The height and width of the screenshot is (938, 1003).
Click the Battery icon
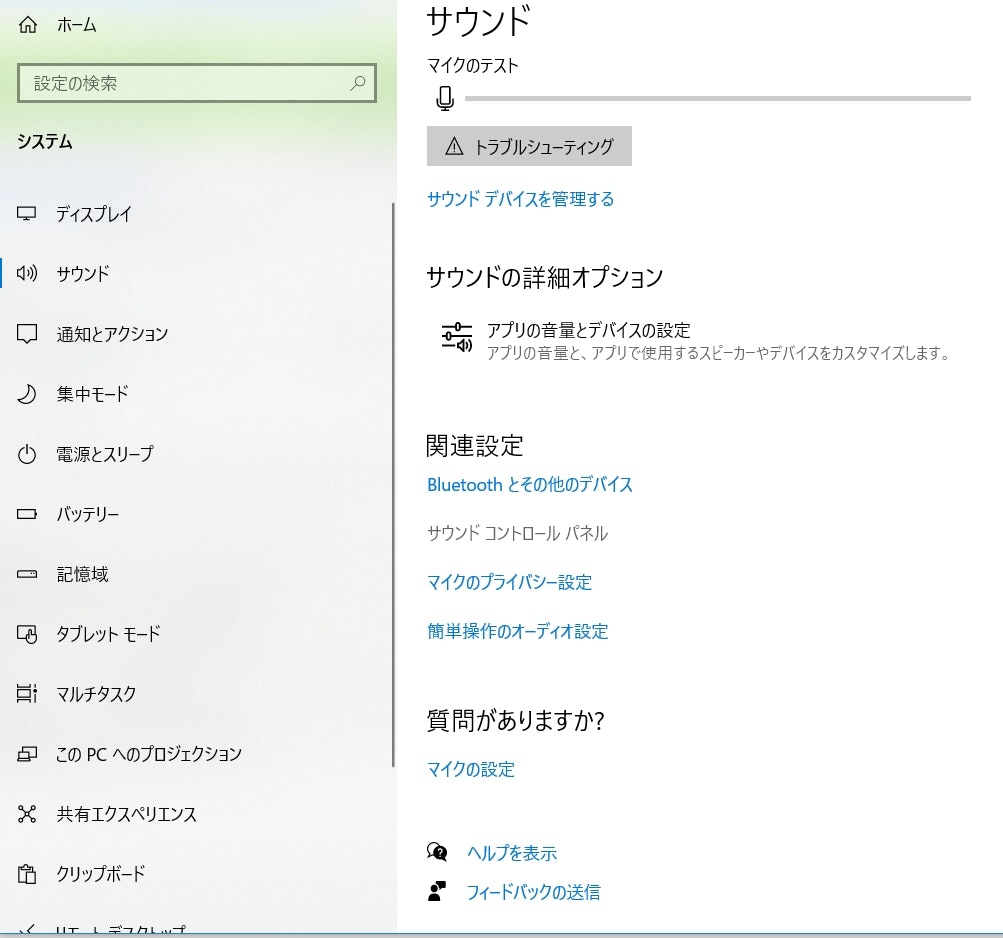[26, 514]
